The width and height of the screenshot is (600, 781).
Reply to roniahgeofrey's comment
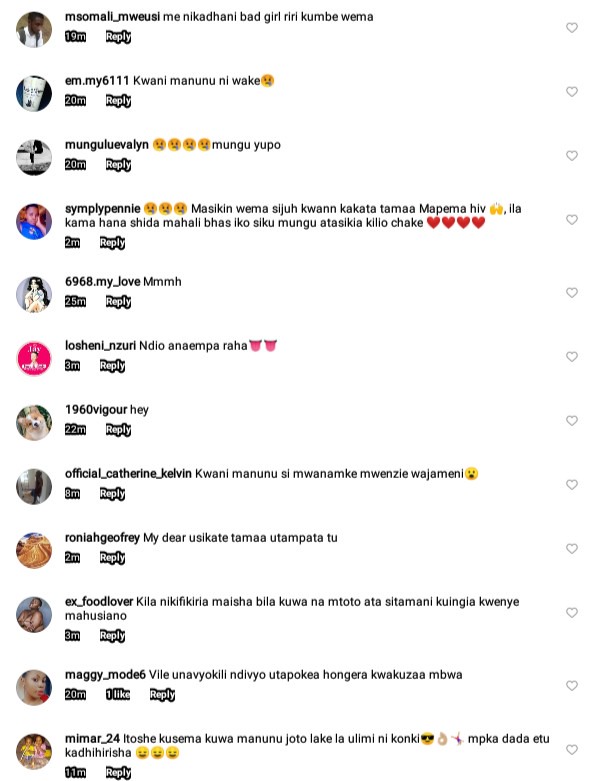(112, 558)
